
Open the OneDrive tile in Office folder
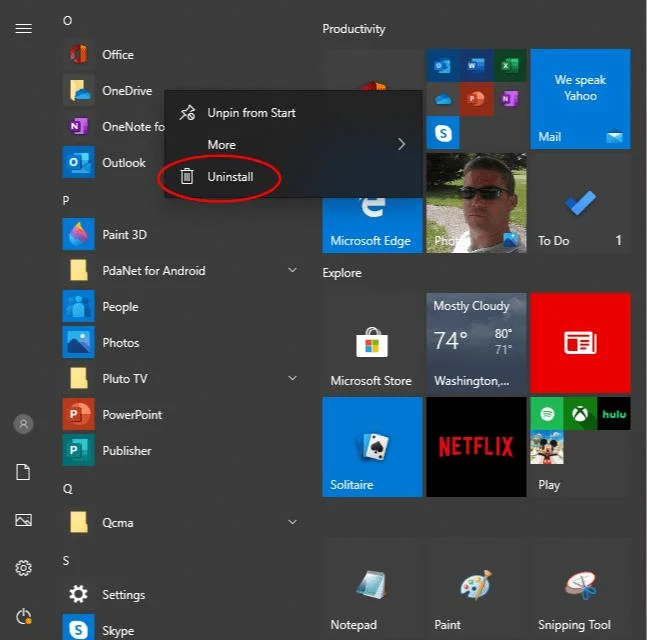[x=443, y=99]
